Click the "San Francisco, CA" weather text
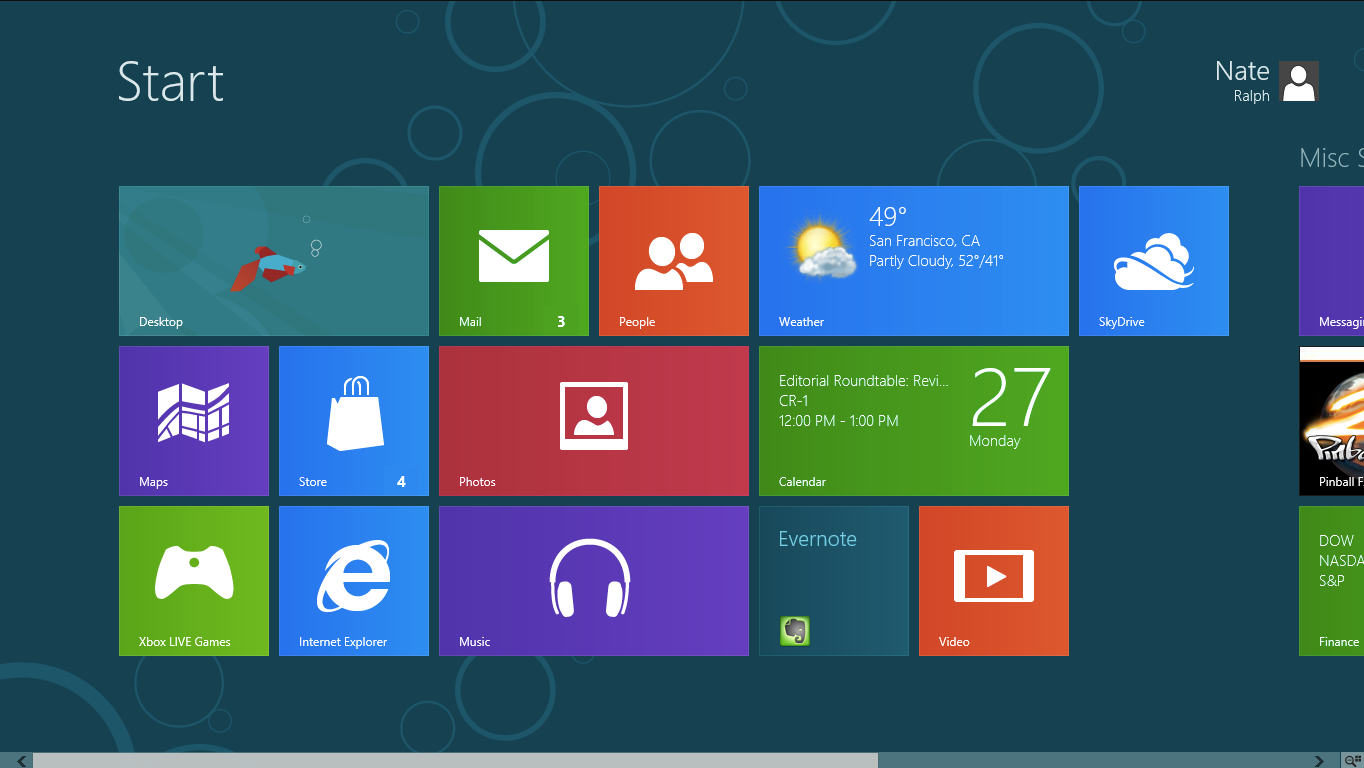Screen dimensions: 1364x768 [x=924, y=241]
